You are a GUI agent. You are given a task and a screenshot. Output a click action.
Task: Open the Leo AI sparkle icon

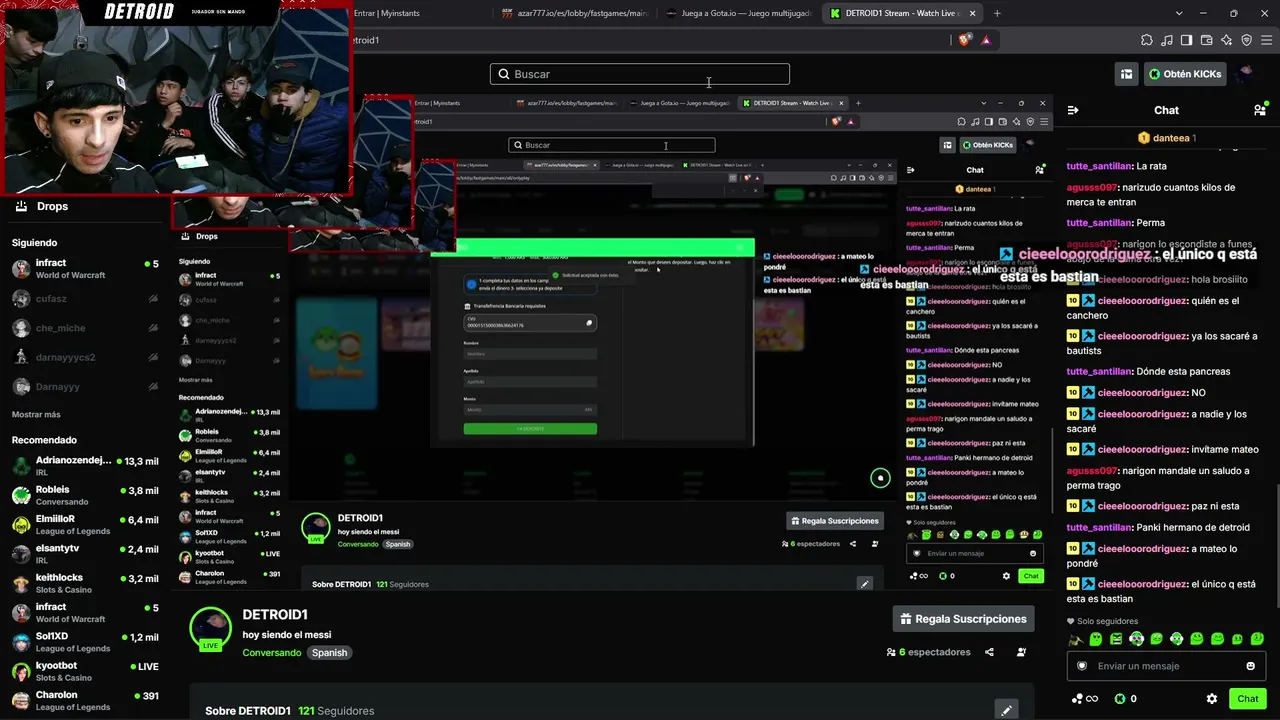pyautogui.click(x=1227, y=40)
